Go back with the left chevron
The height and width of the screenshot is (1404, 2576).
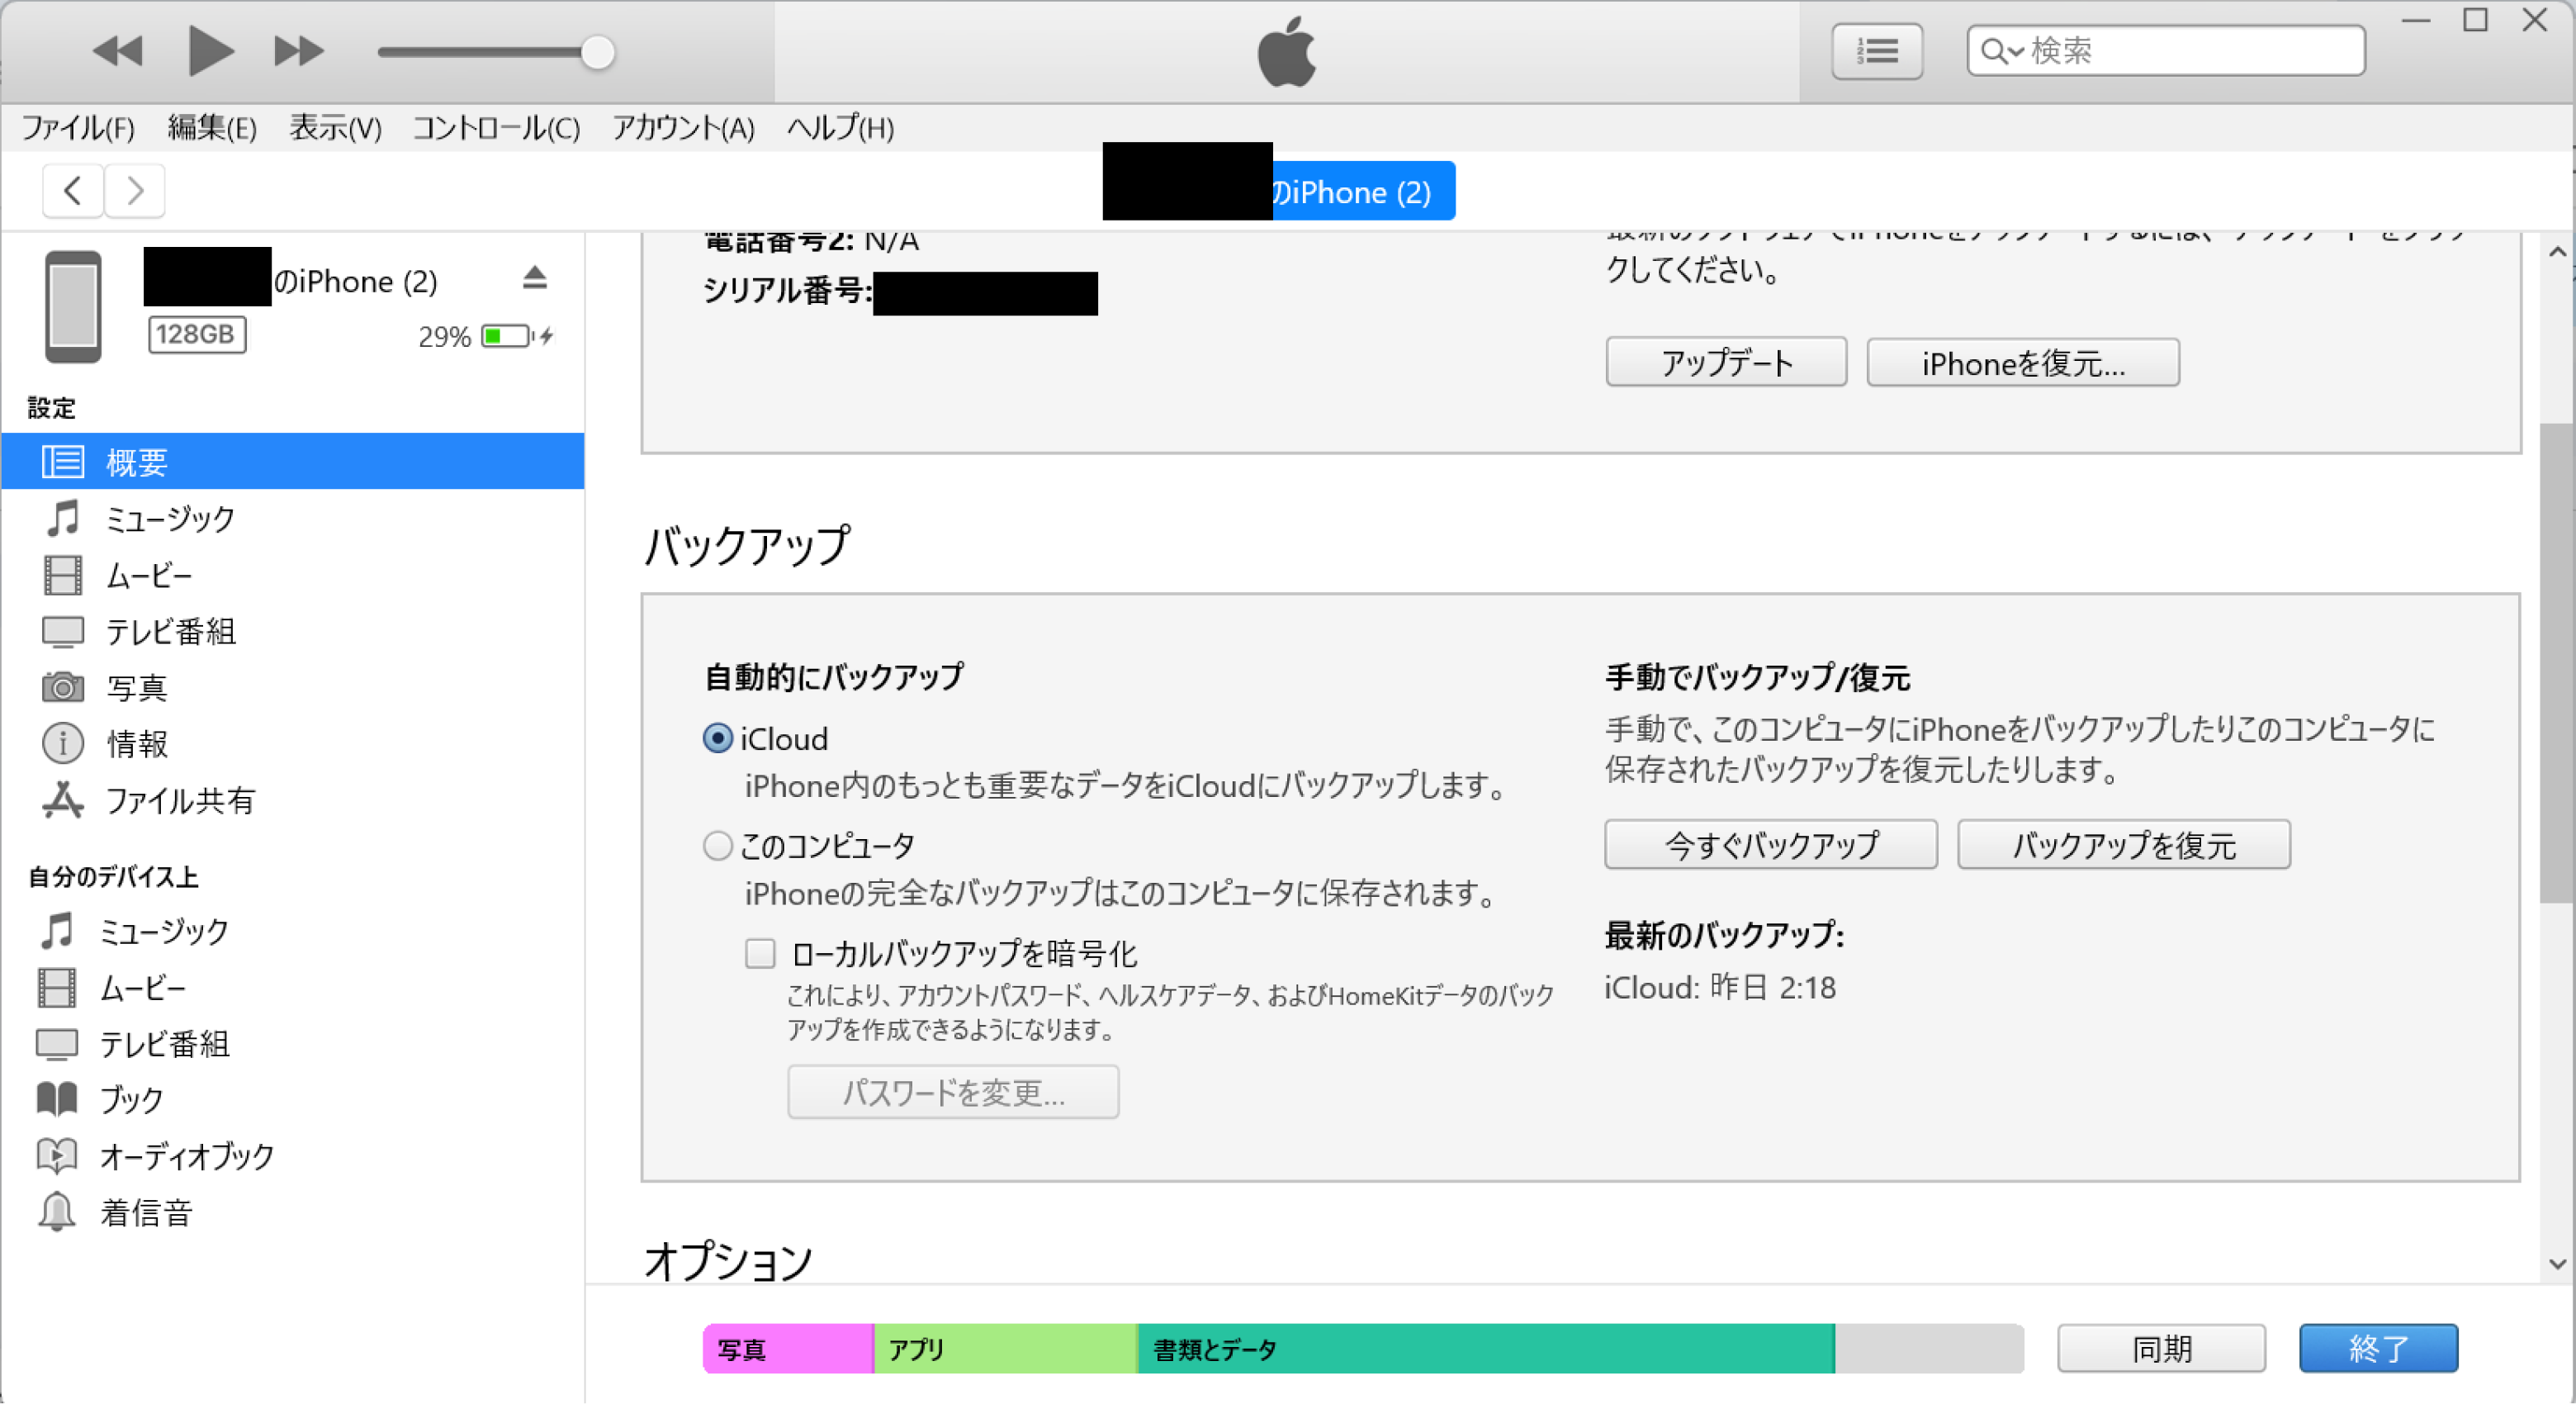72,190
